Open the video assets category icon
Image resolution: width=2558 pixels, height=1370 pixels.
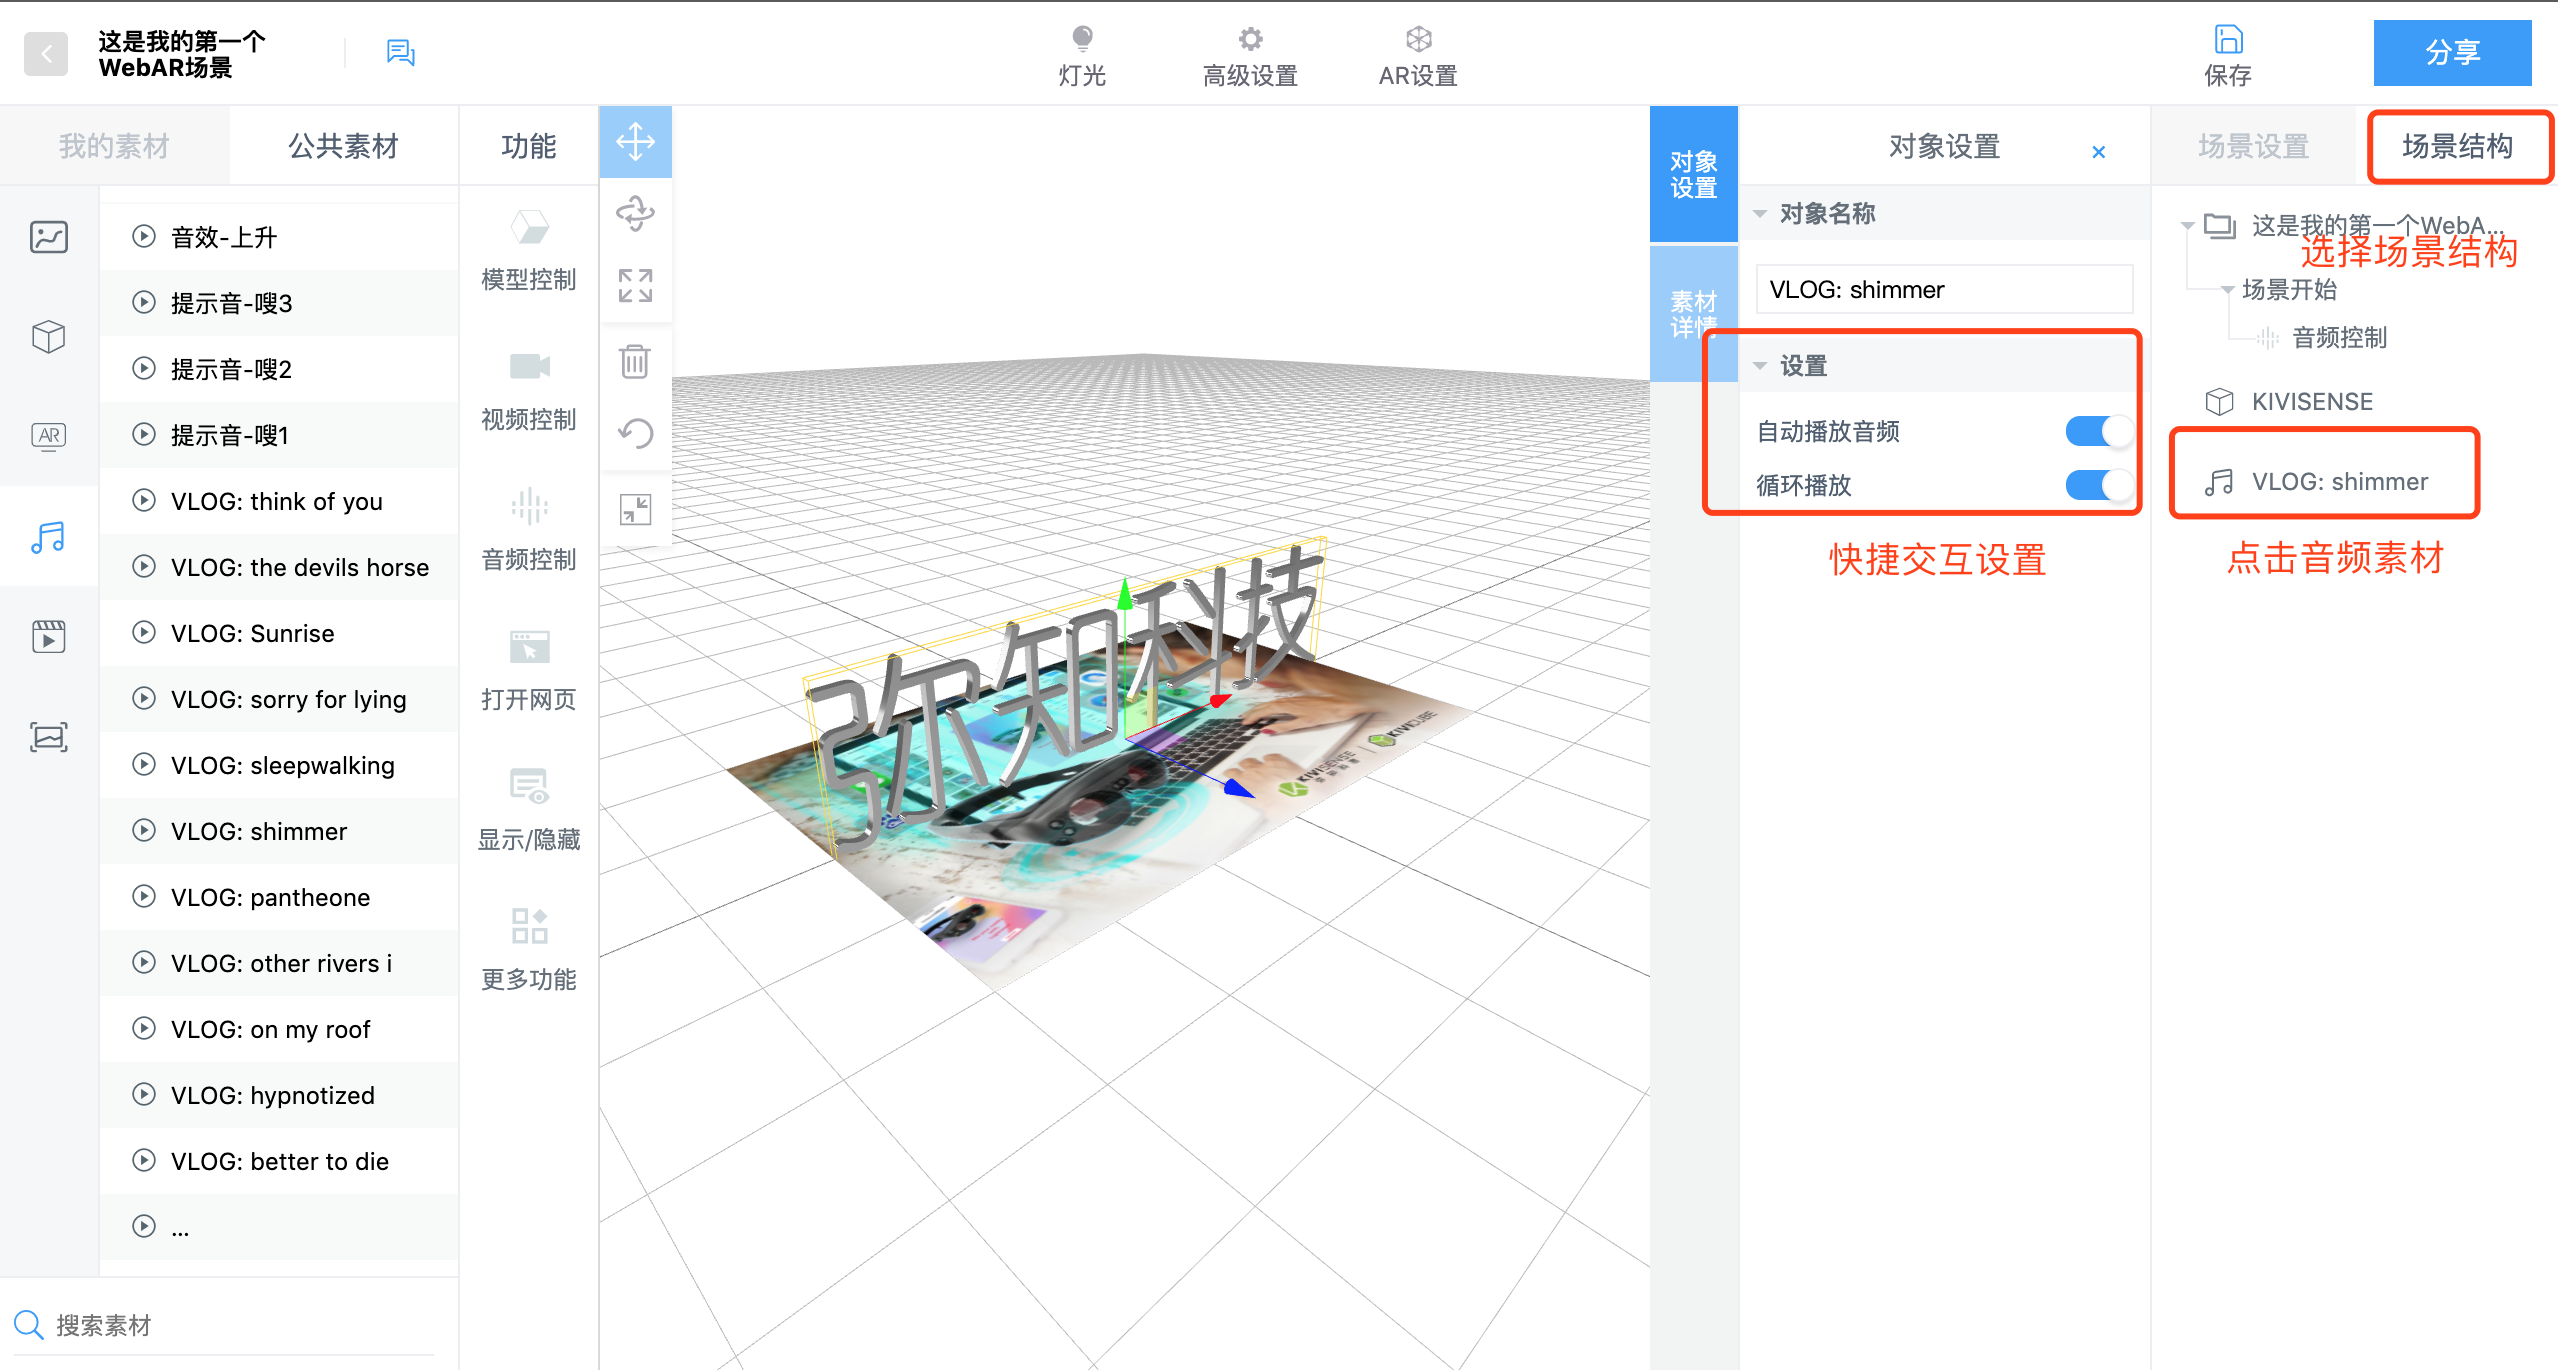(x=48, y=637)
